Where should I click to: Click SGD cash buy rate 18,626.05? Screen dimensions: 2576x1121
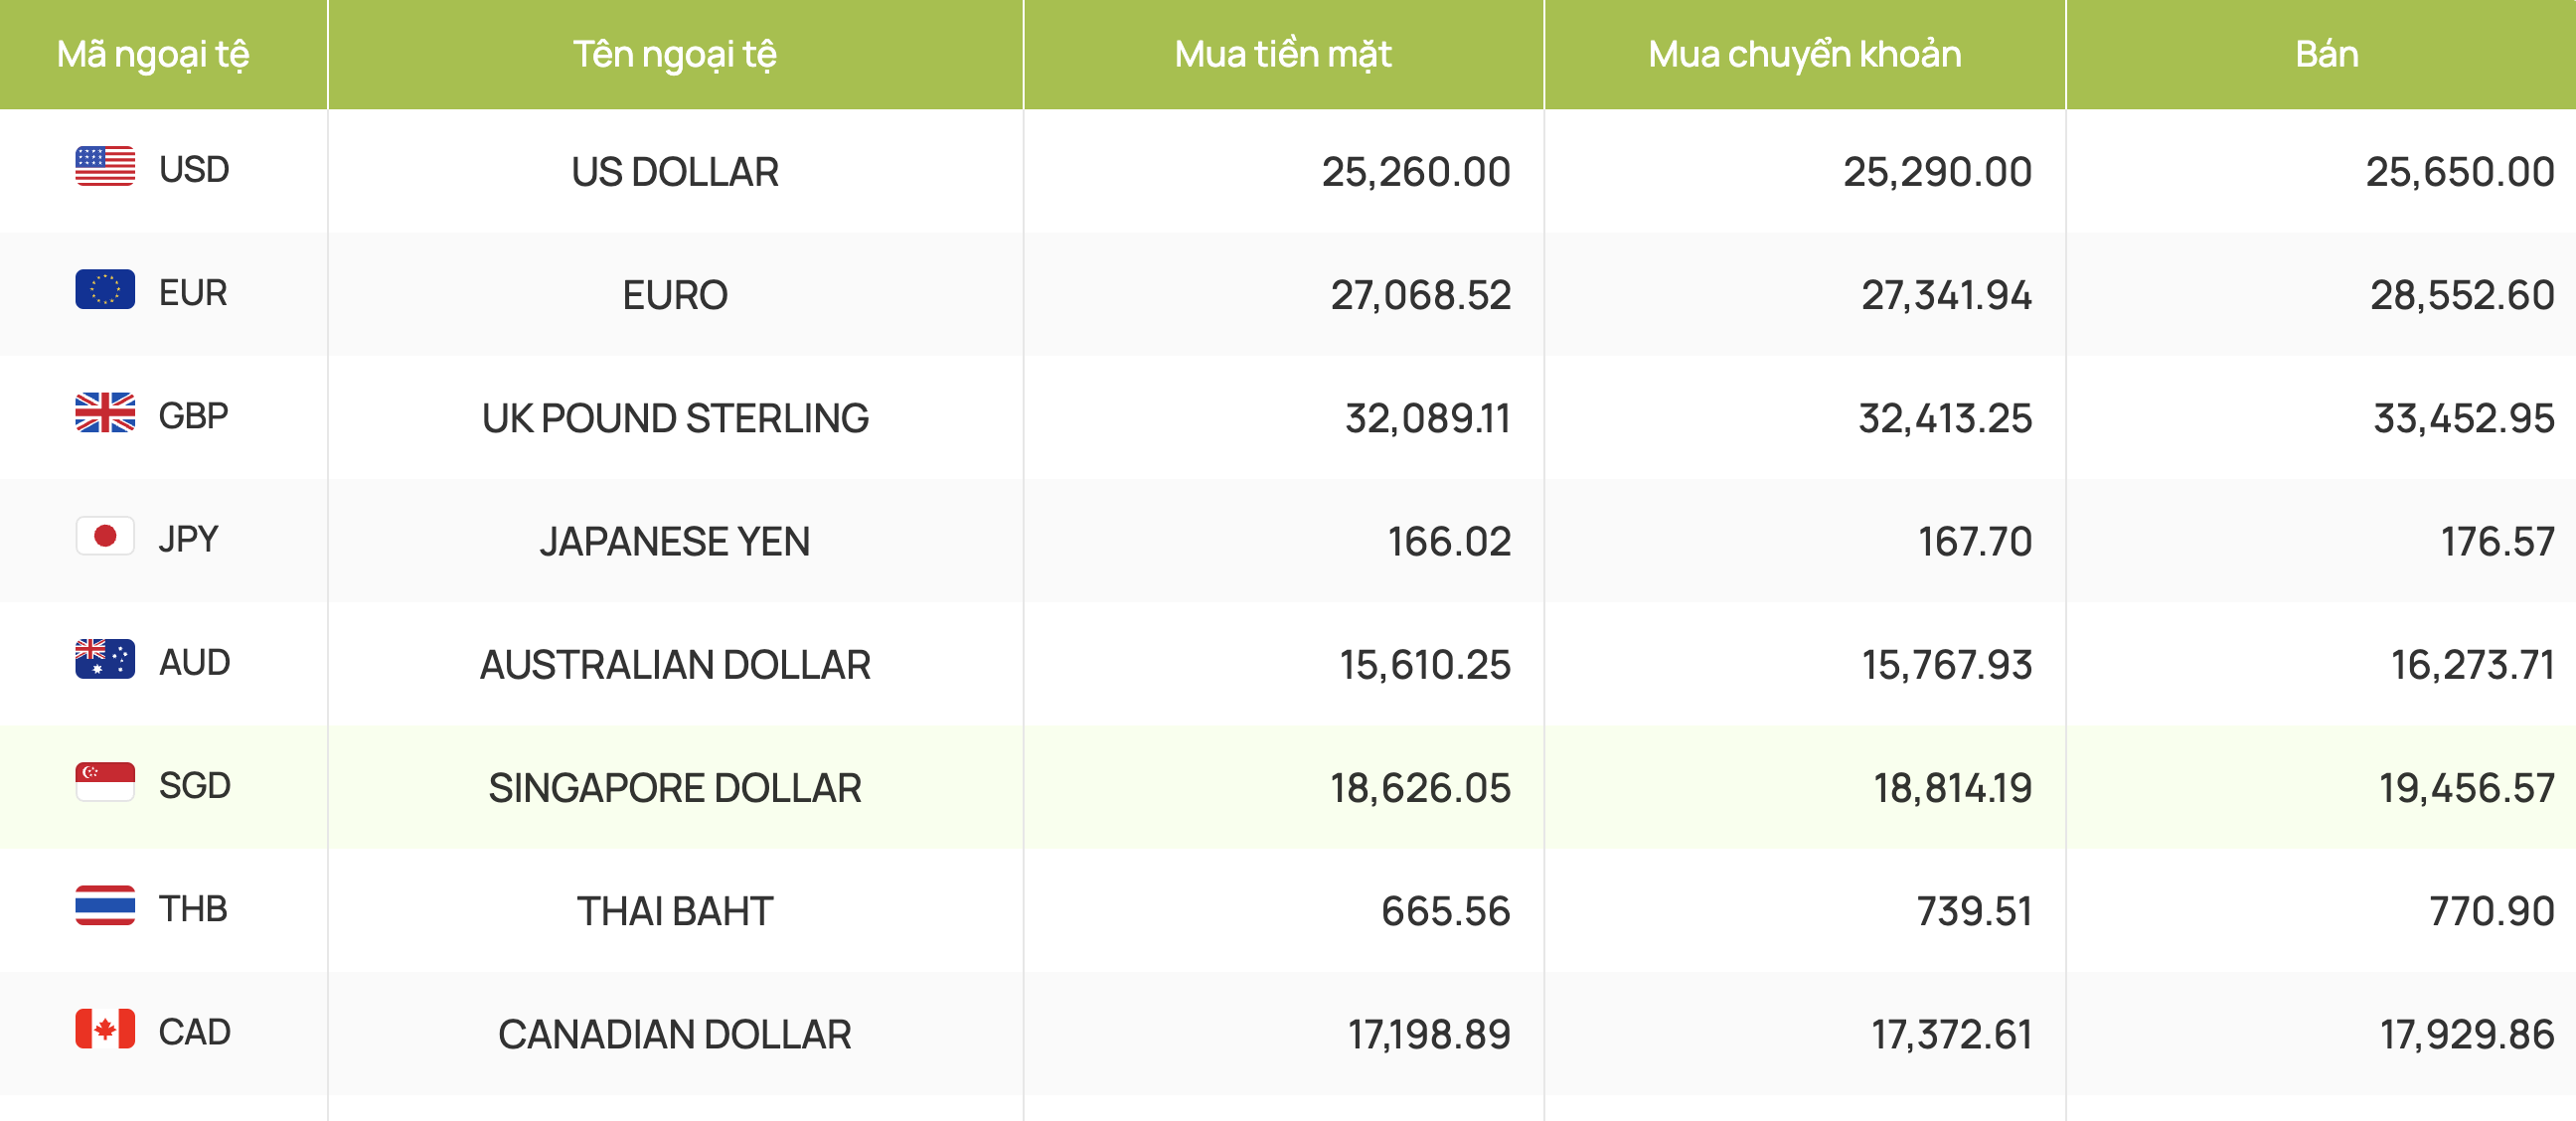coord(1420,787)
